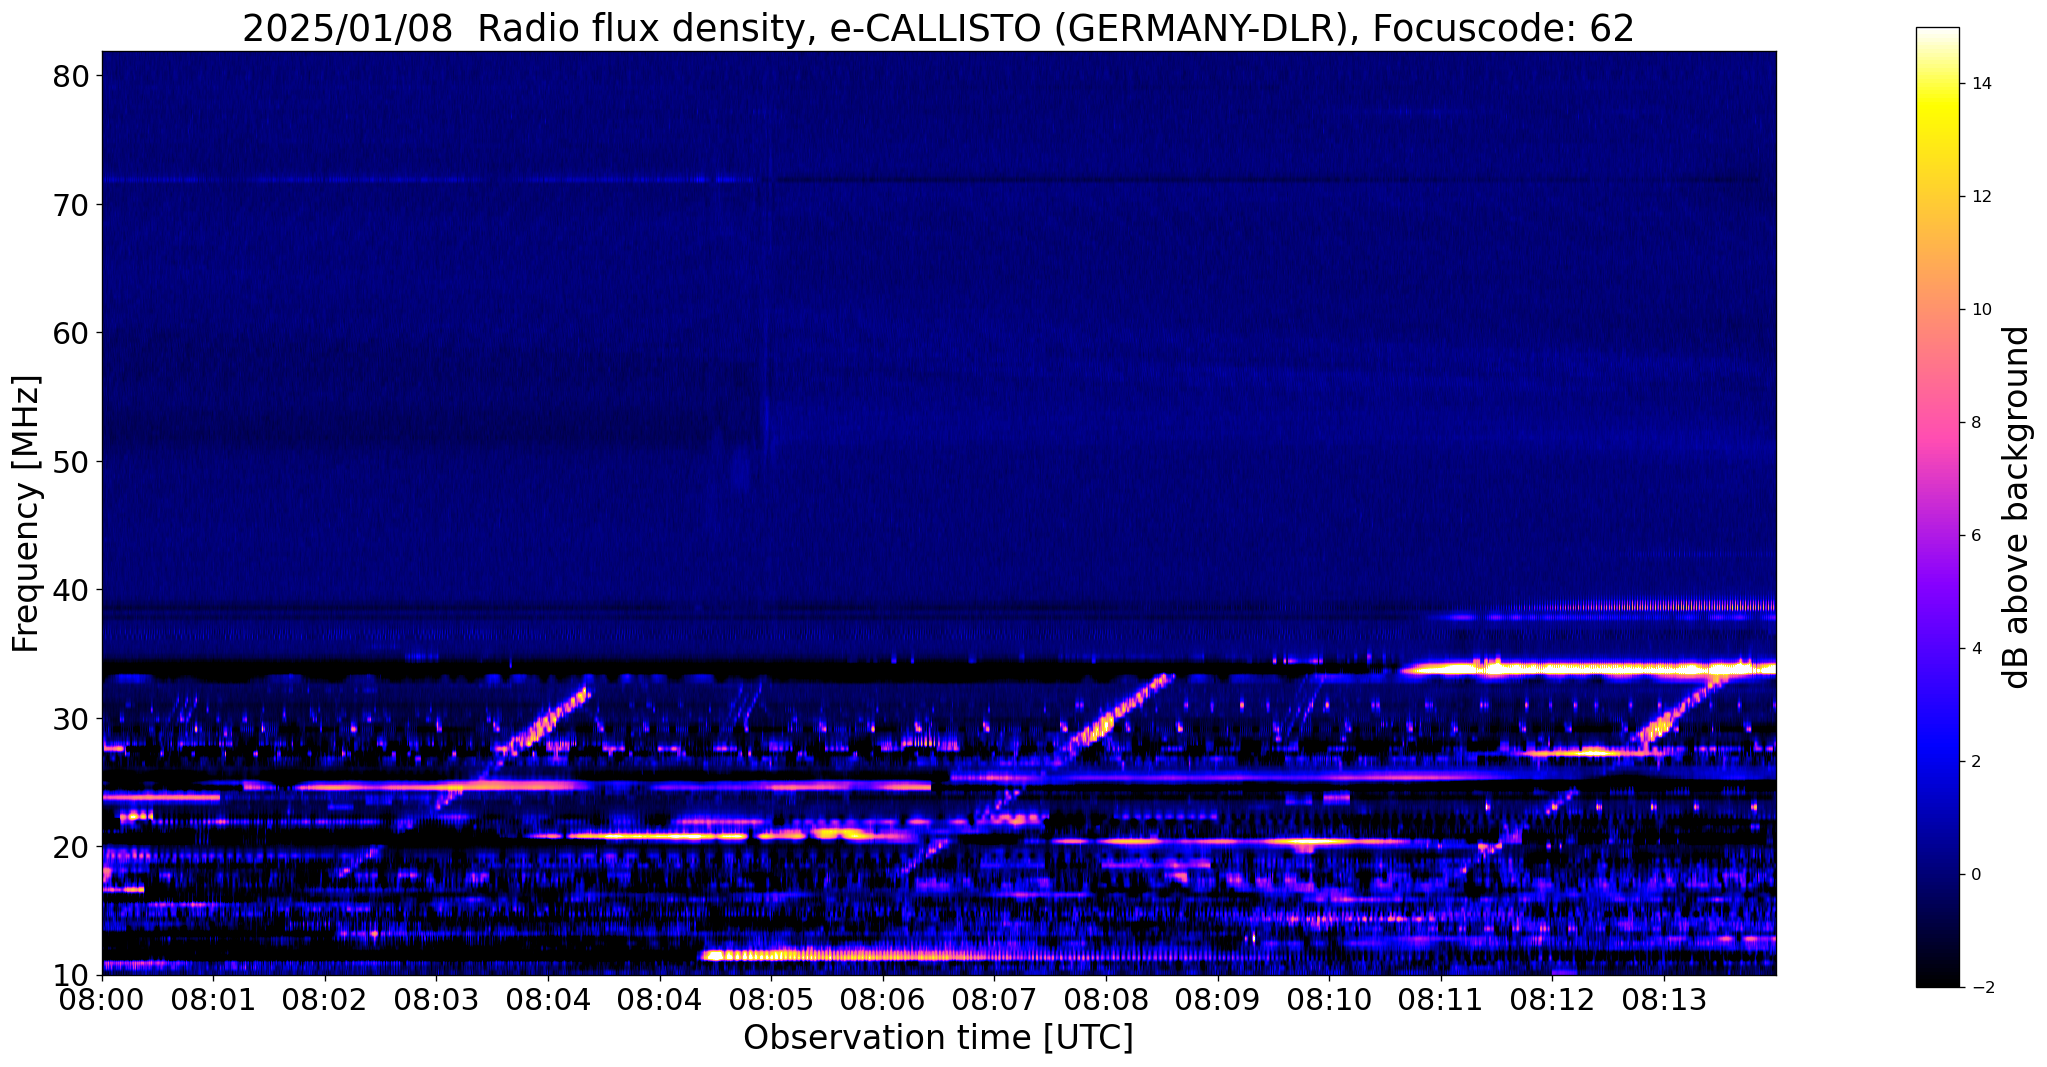Click the 08:00 time tick label

point(102,999)
